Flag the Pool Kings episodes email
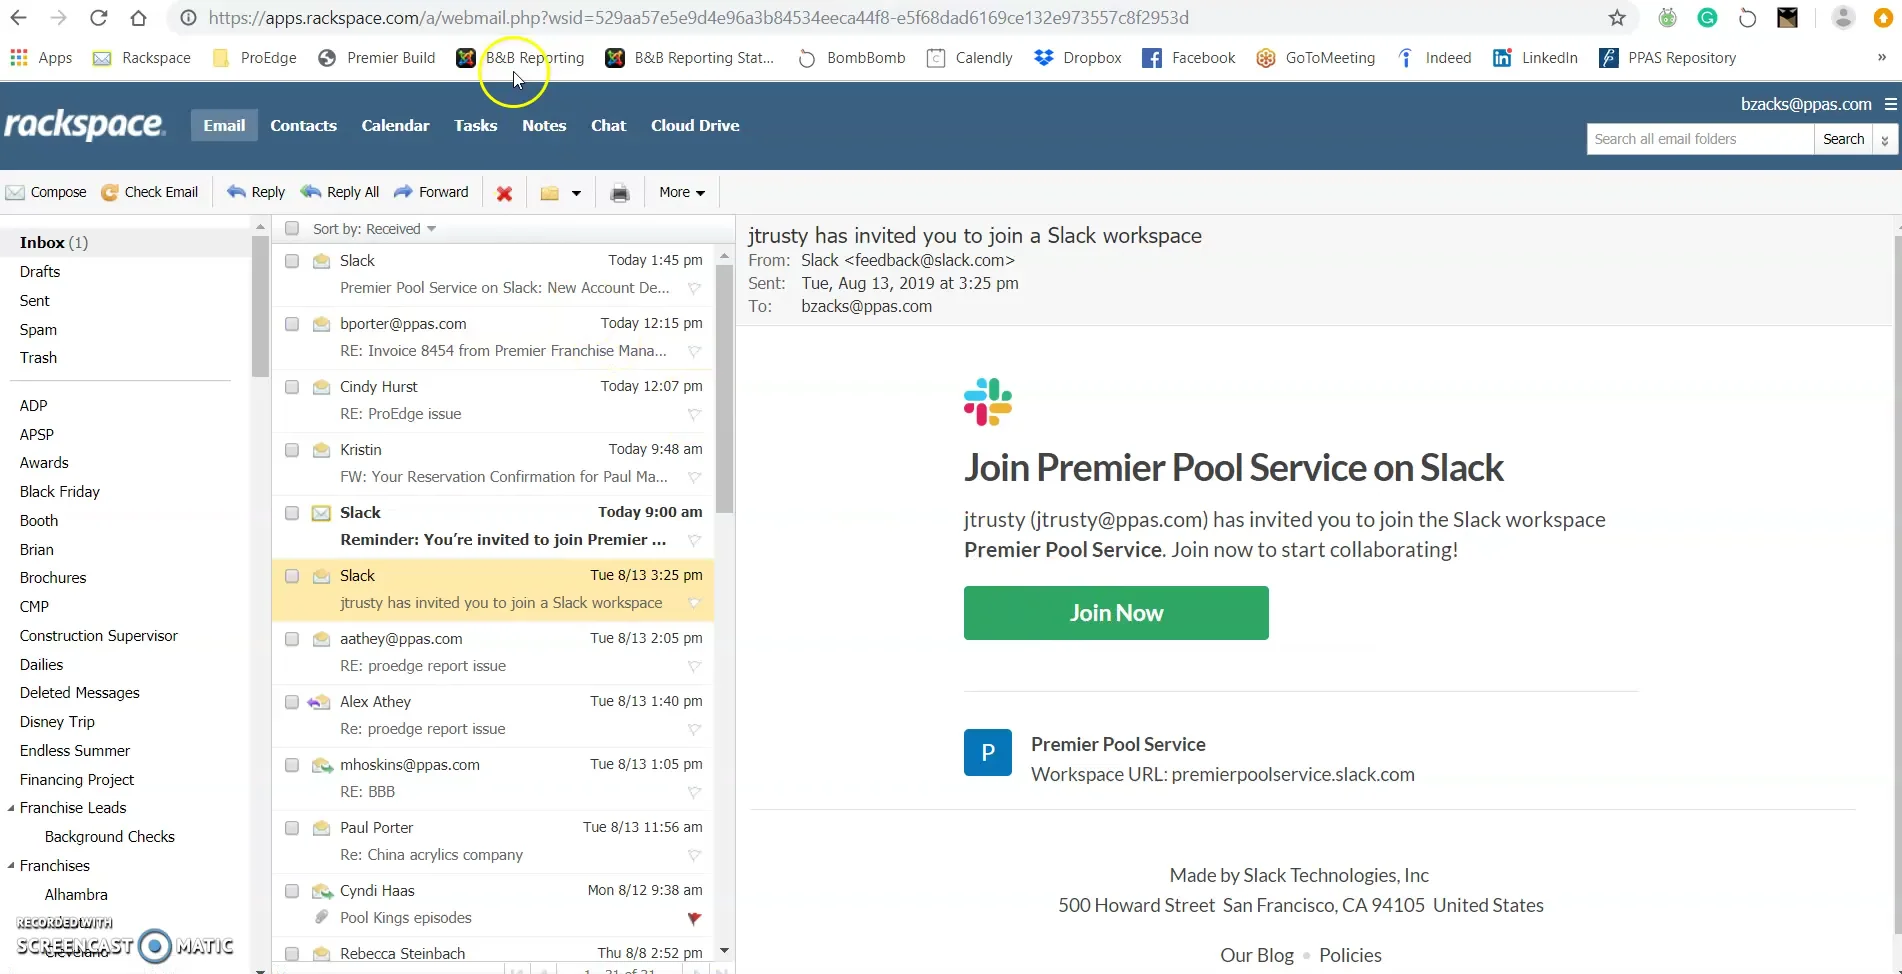1902x974 pixels. 693,919
